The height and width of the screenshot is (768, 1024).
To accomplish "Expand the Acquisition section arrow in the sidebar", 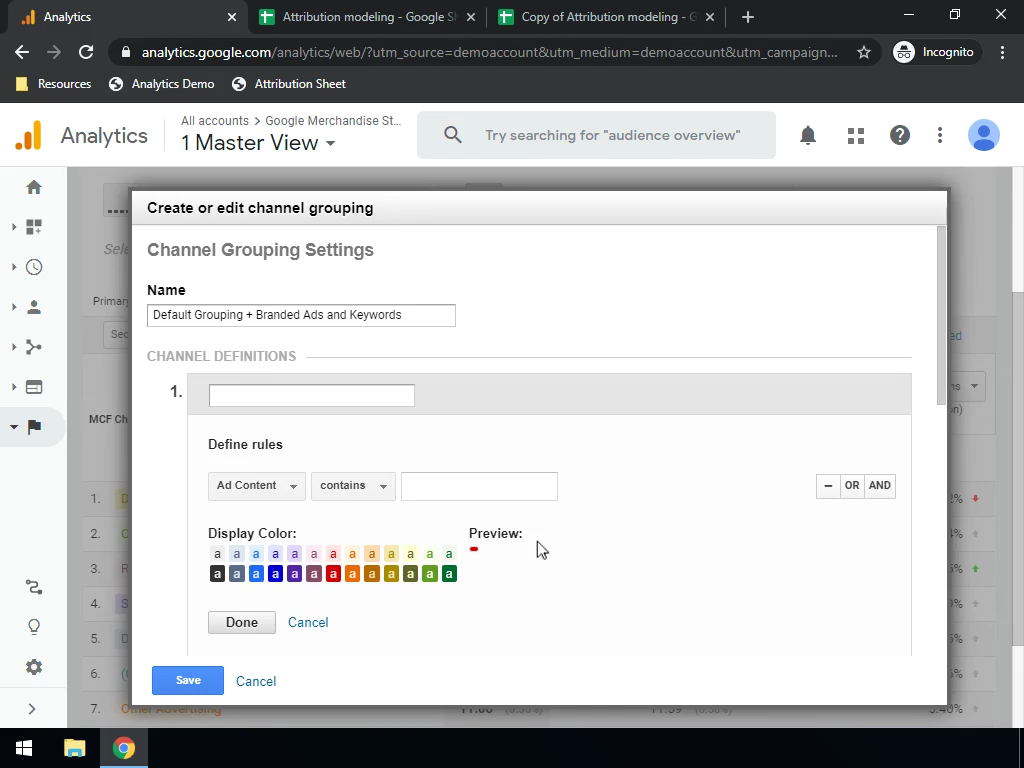I will click(x=14, y=347).
